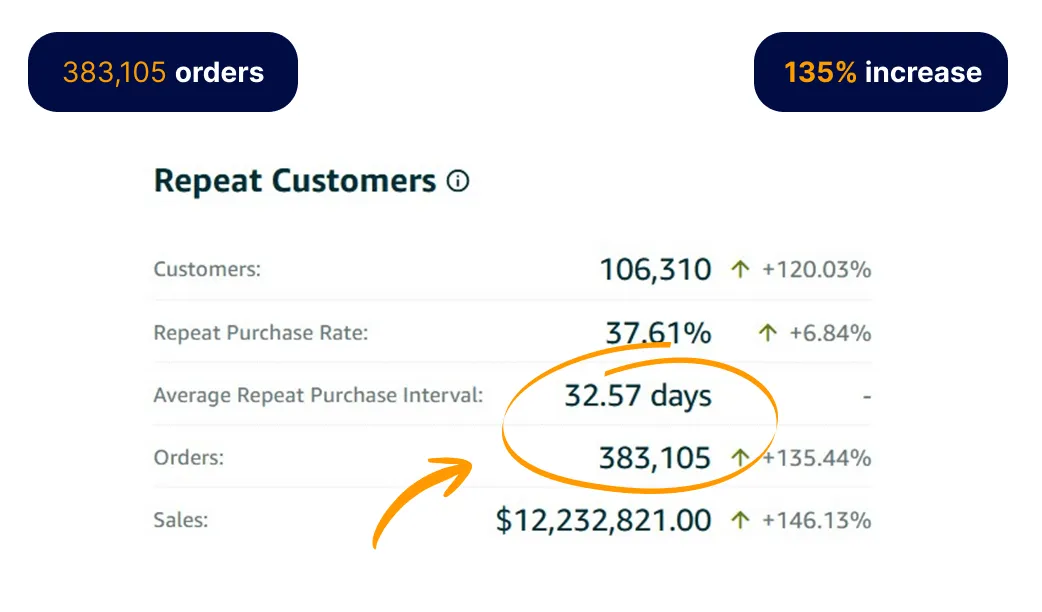Click the 383,105 orders badge
Screen dimensions: 1042x612
[163, 72]
